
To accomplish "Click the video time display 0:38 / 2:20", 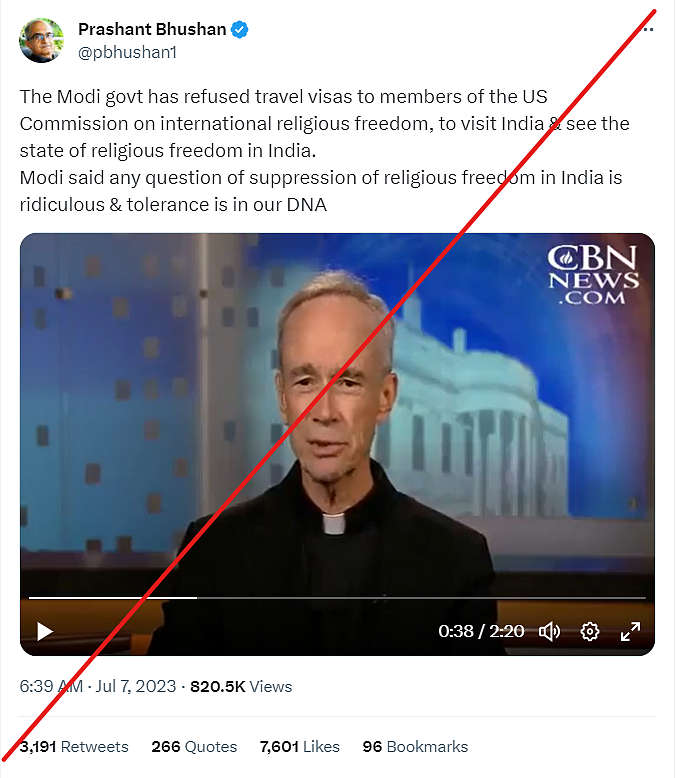I will (x=481, y=631).
